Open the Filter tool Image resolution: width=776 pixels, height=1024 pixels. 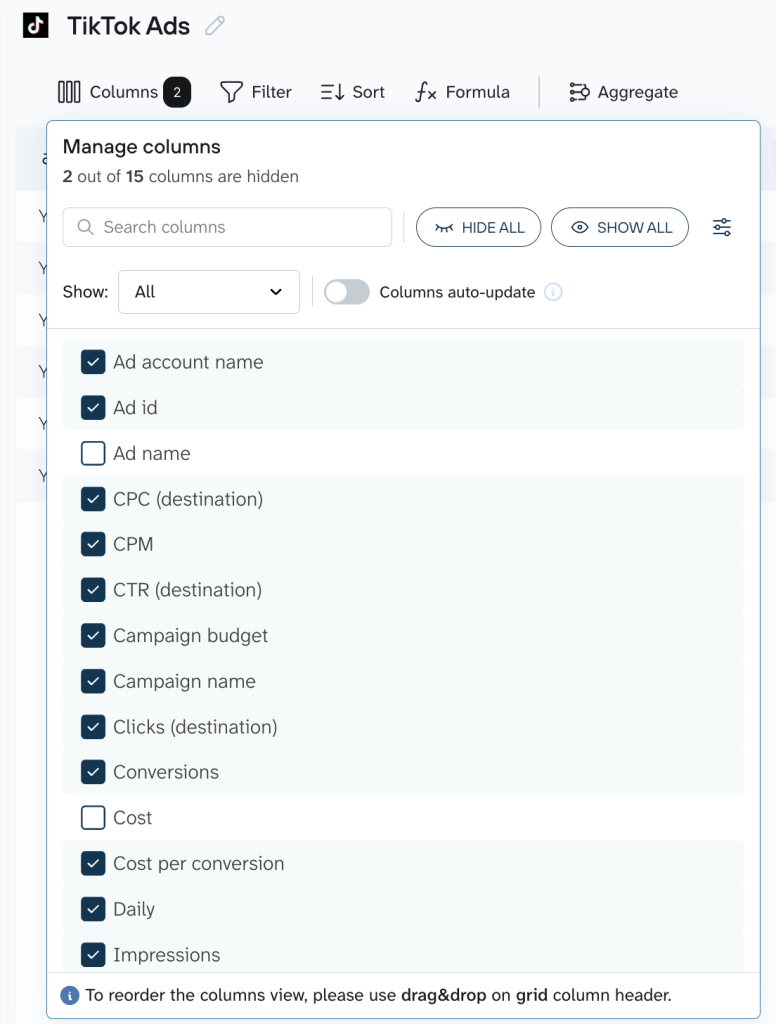256,91
